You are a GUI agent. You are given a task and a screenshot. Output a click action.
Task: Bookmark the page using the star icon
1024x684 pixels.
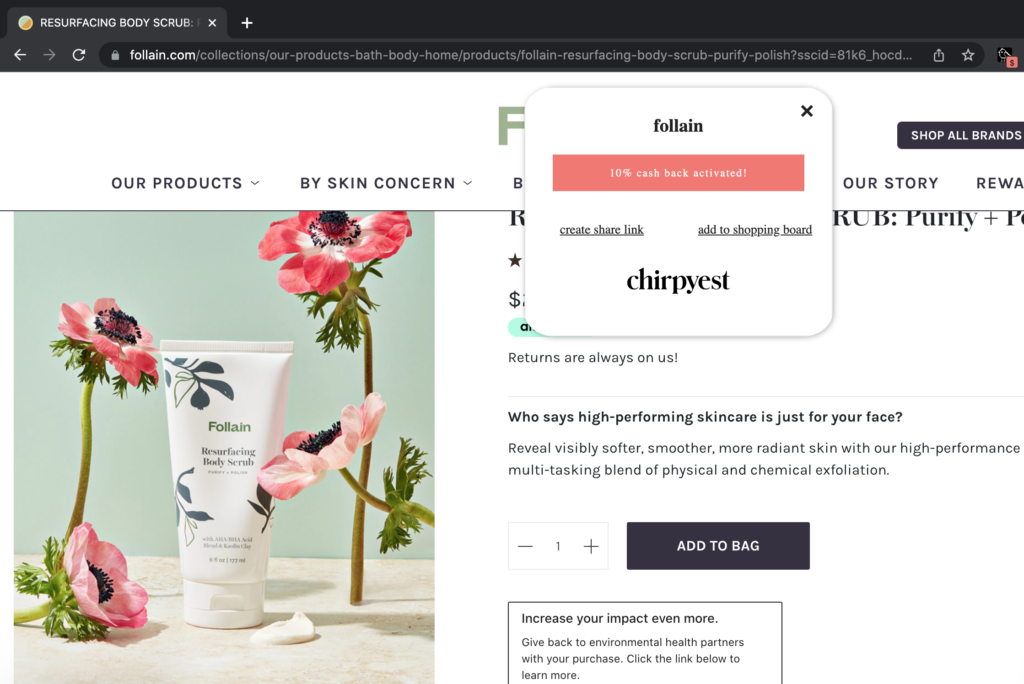click(x=968, y=55)
